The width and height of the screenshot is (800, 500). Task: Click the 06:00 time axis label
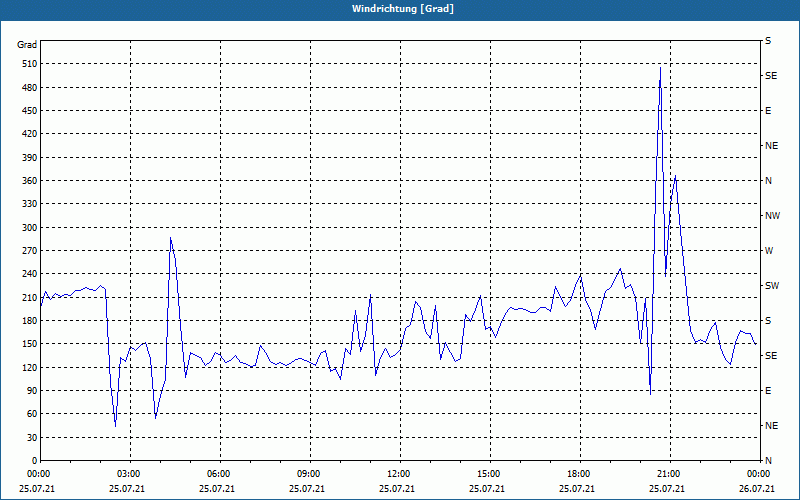pyautogui.click(x=217, y=474)
